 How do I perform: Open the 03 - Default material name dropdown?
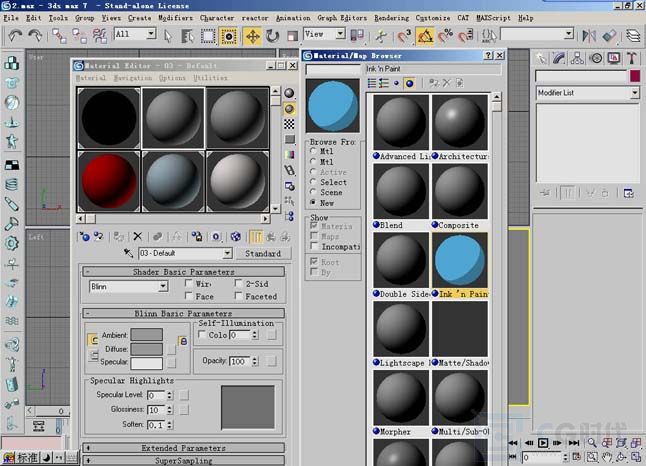pyautogui.click(x=227, y=253)
